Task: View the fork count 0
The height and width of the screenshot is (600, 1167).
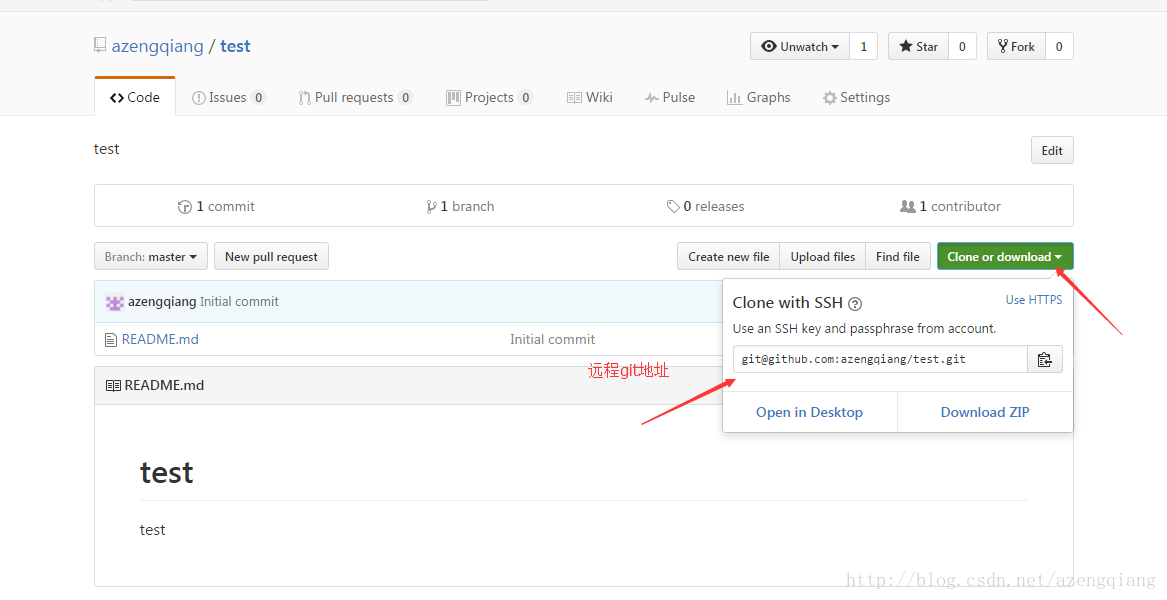Action: point(1058,46)
